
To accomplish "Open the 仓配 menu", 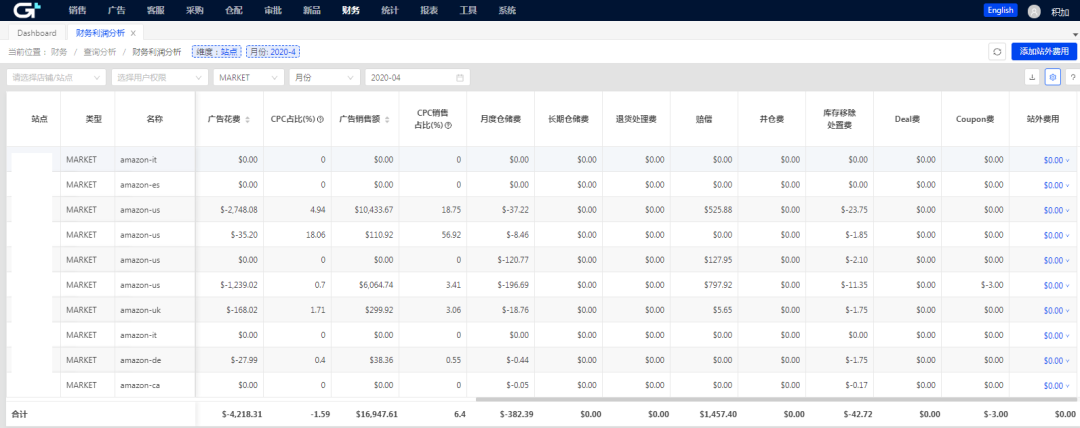I will [233, 10].
